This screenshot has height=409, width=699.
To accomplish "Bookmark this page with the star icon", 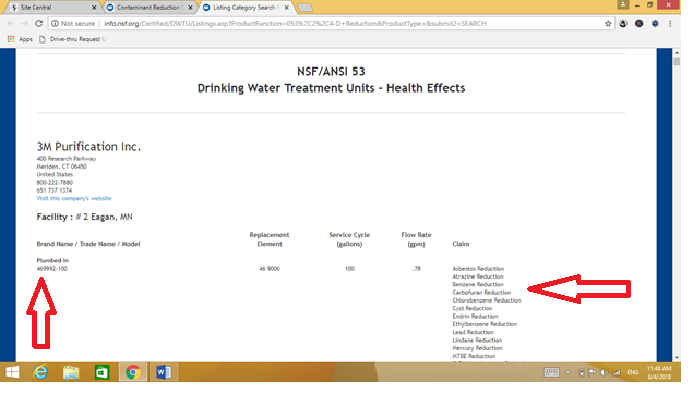I will [x=608, y=24].
